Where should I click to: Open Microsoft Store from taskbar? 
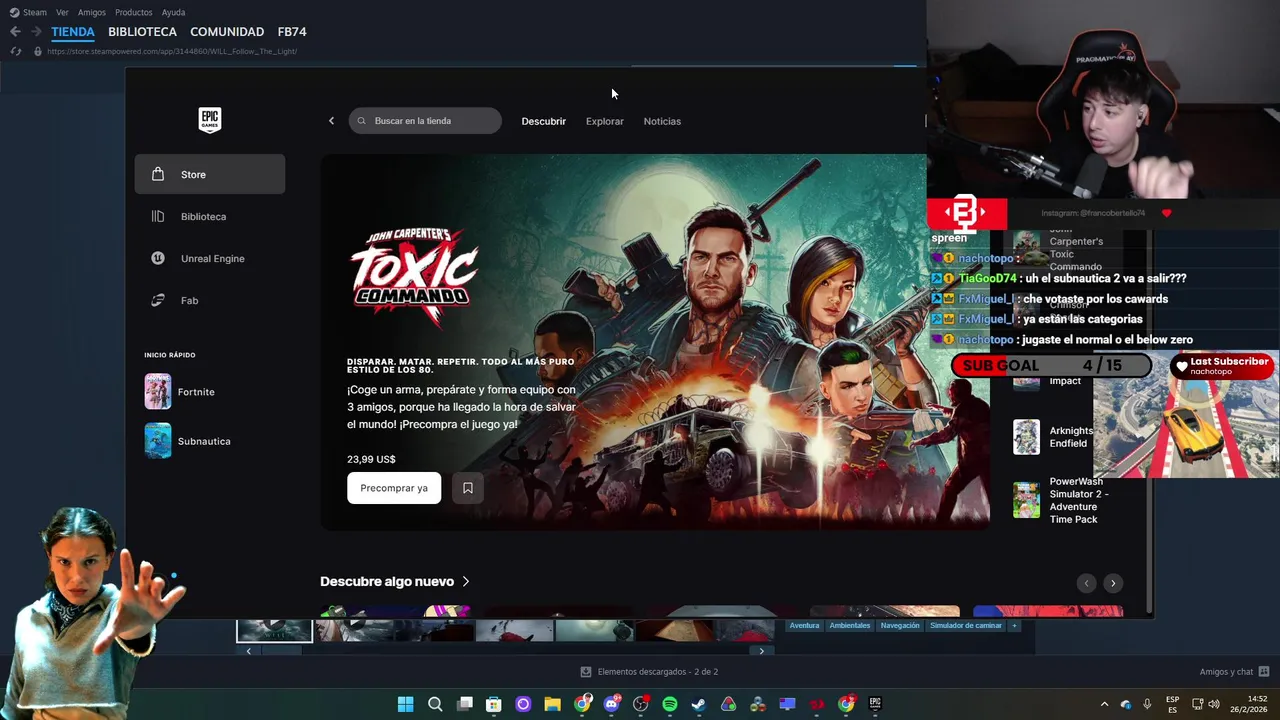(493, 704)
